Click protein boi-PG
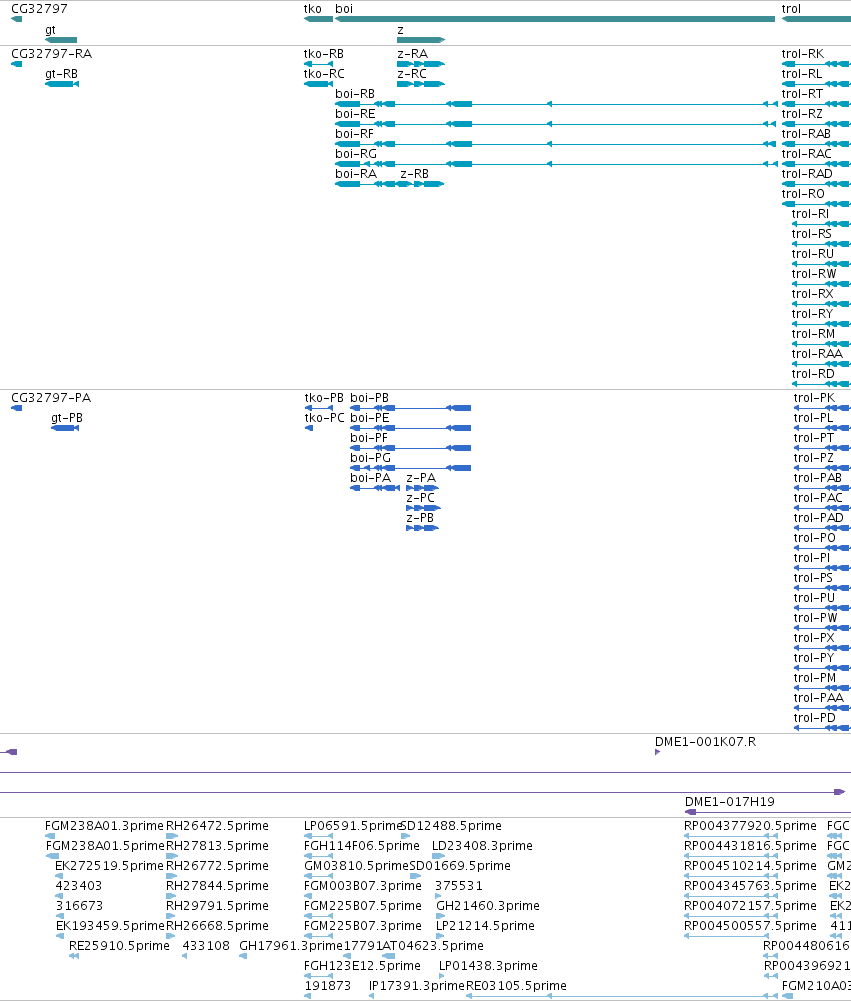851x1001 pixels. [x=410, y=468]
